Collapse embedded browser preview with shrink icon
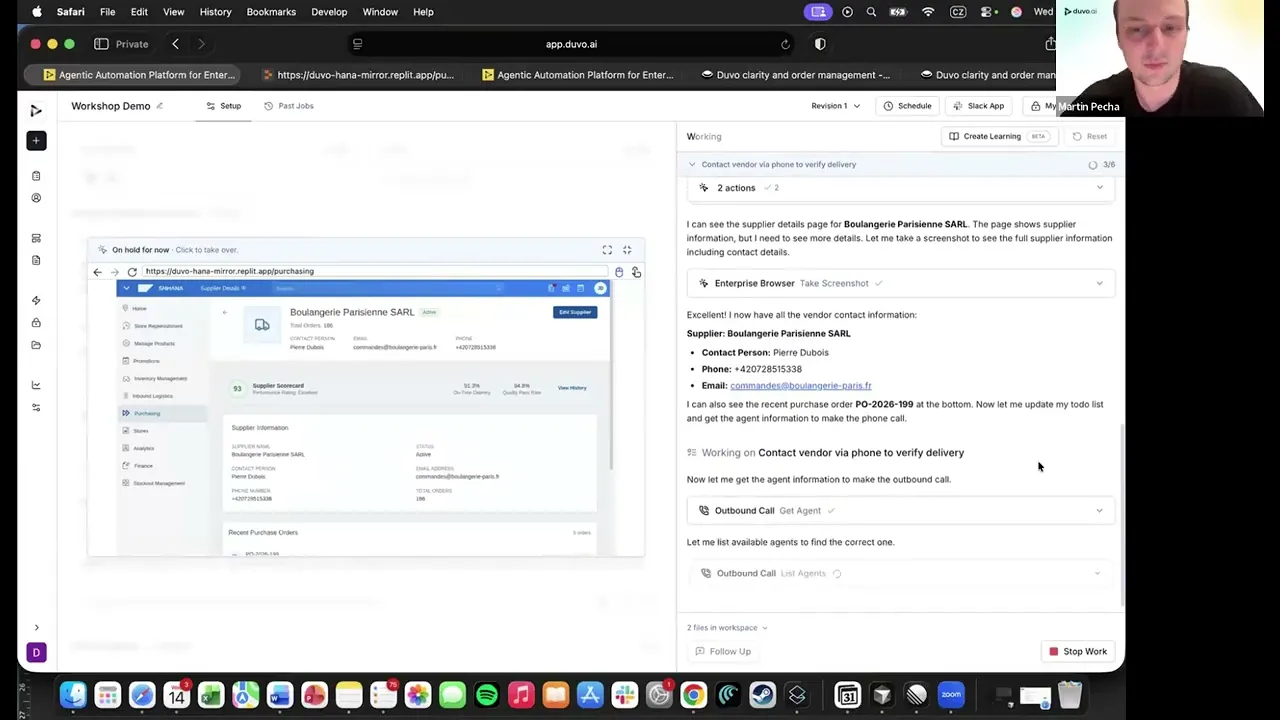Screen dimensions: 1280x720 click(x=627, y=250)
